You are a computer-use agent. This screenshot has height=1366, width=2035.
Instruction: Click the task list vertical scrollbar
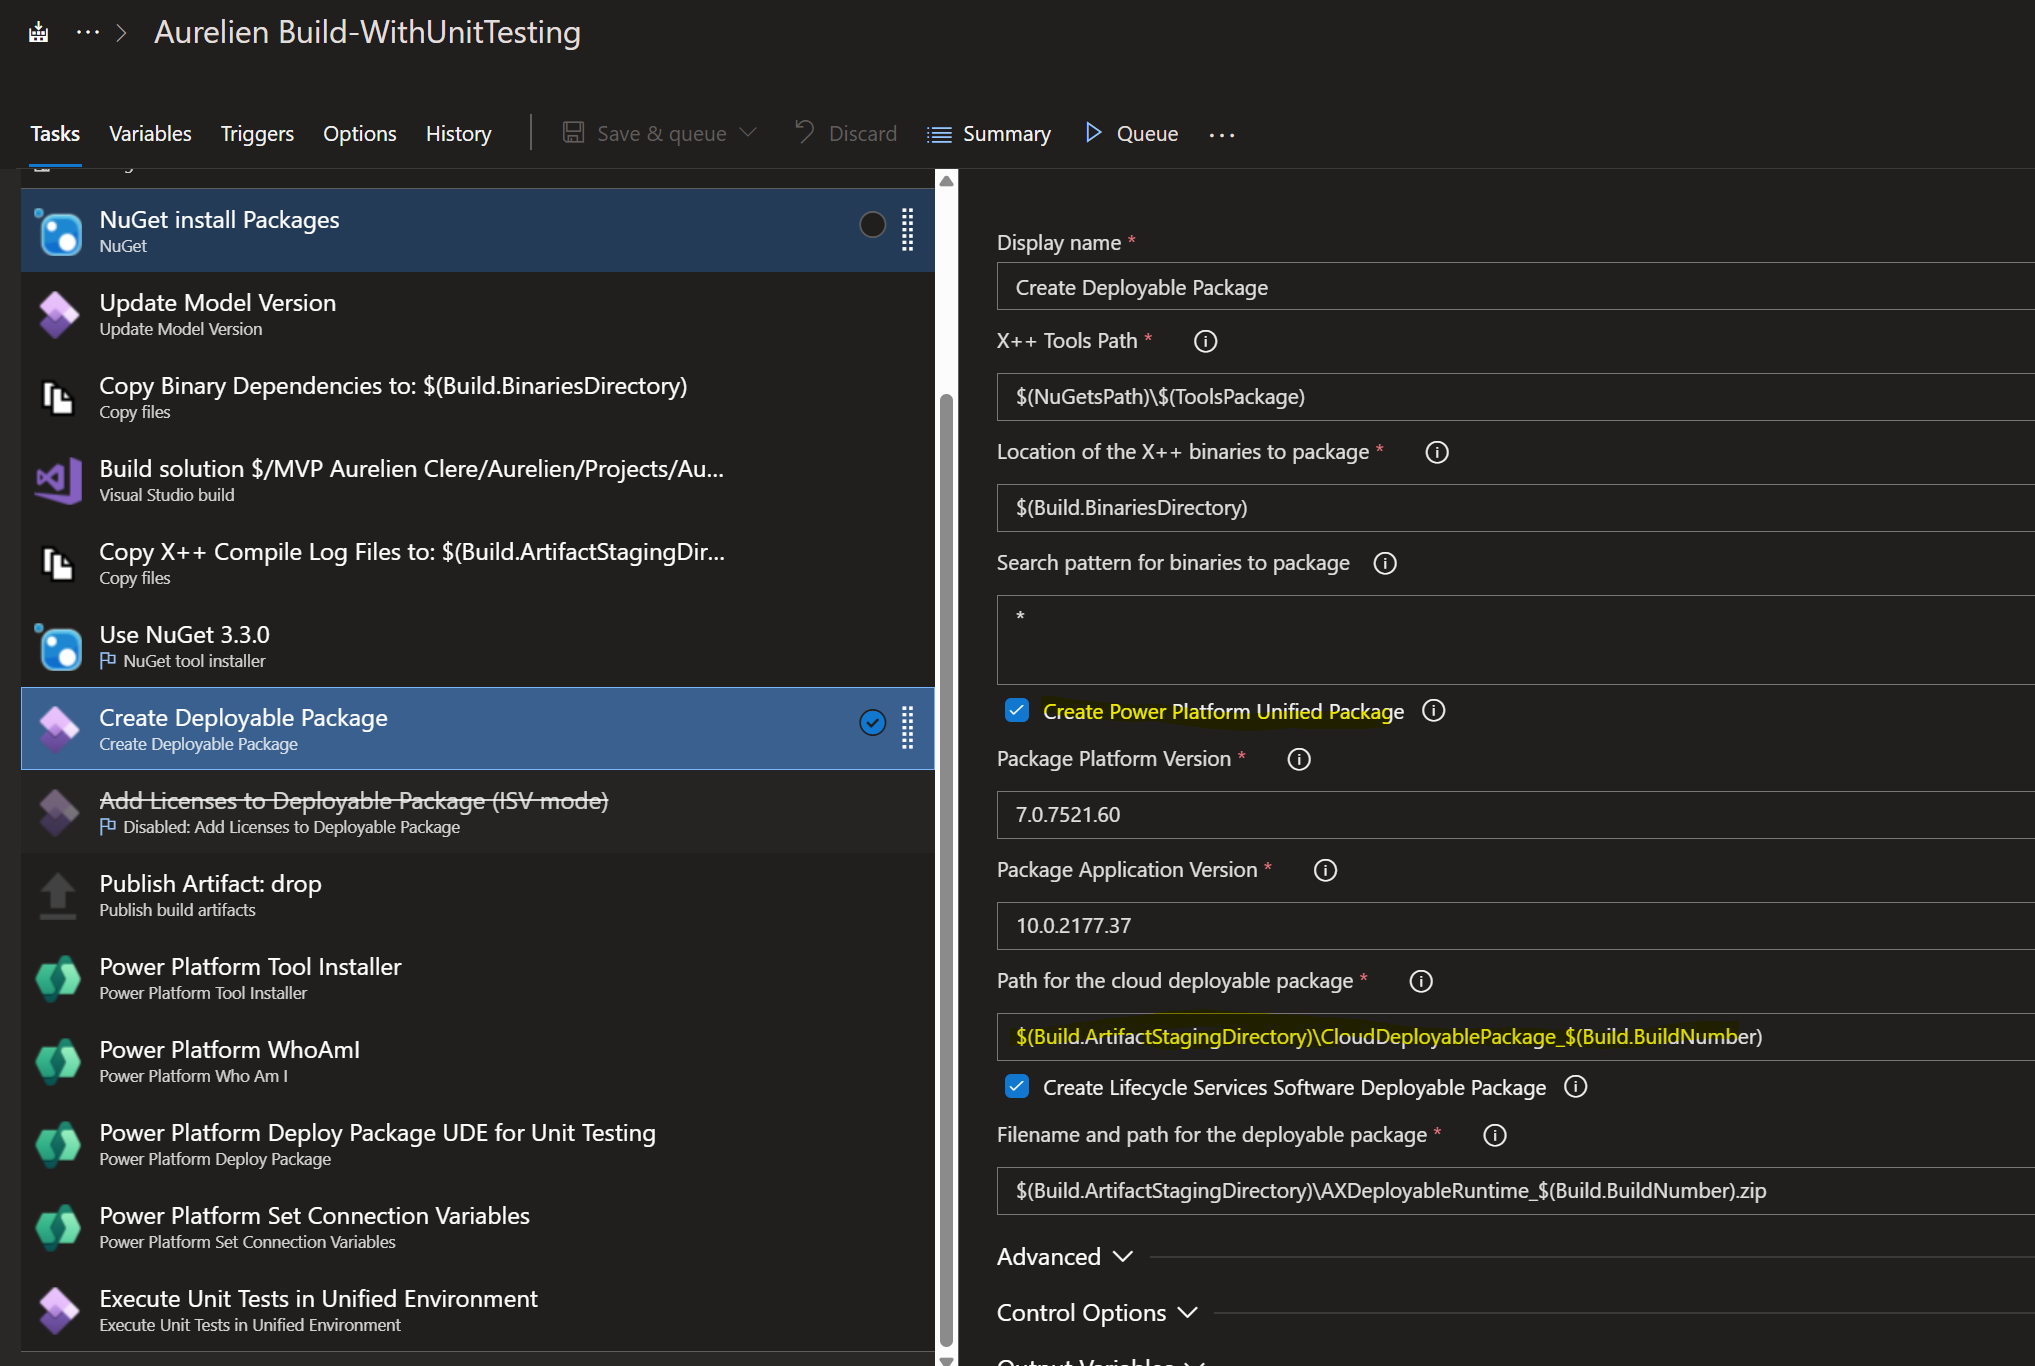tap(946, 868)
